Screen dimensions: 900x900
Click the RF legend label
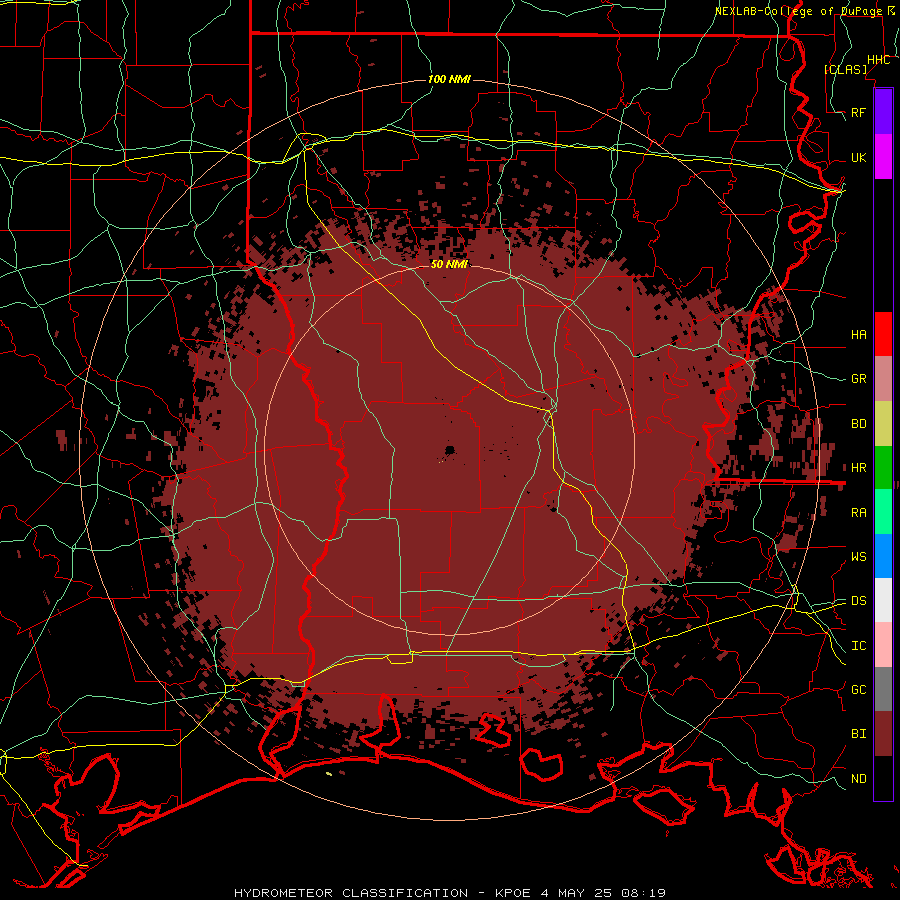pyautogui.click(x=859, y=112)
